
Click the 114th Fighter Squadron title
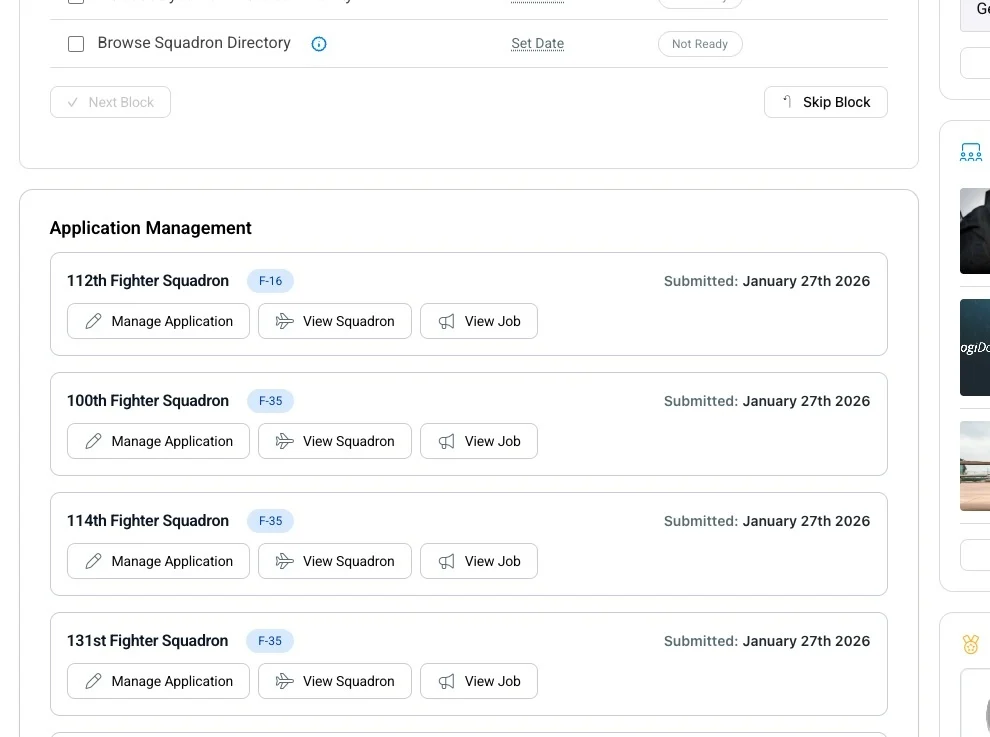pyautogui.click(x=148, y=520)
